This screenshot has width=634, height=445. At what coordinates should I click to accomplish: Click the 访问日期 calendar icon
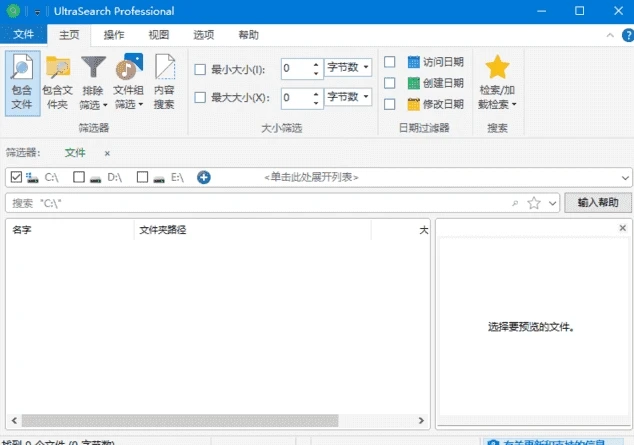point(413,62)
